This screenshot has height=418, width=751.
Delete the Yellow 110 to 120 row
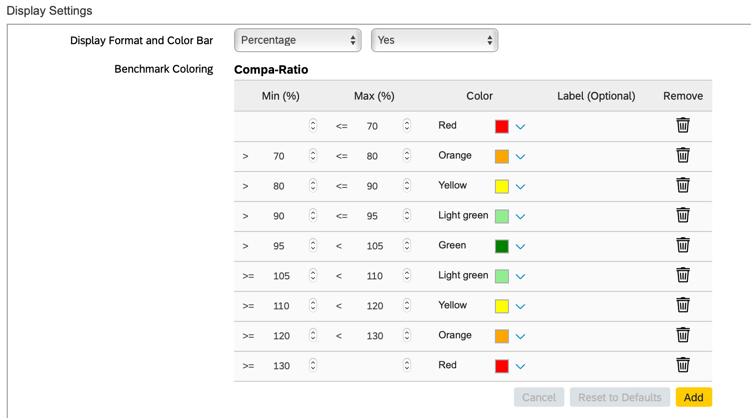682,305
